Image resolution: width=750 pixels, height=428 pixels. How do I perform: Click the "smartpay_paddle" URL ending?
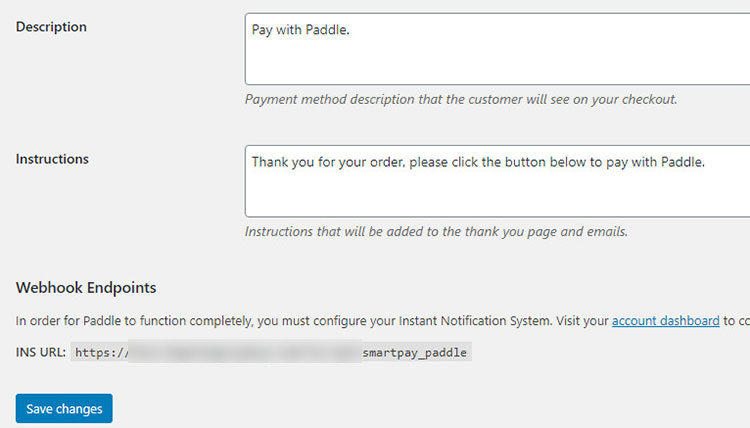click(414, 352)
